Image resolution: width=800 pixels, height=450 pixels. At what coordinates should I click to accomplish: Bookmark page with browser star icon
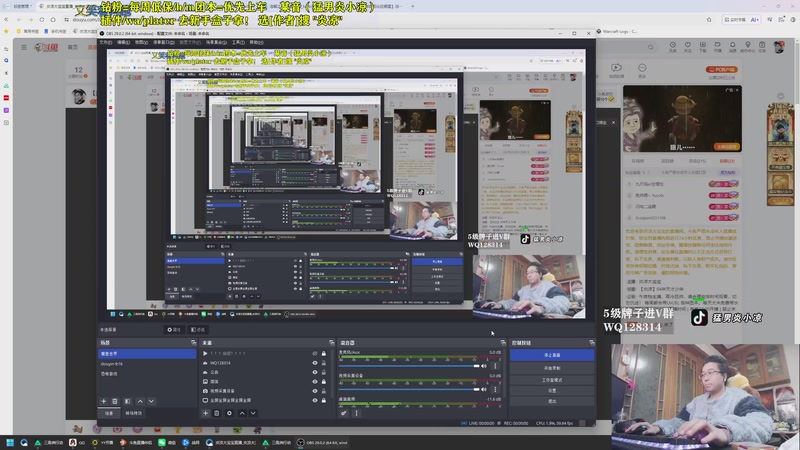(709, 19)
